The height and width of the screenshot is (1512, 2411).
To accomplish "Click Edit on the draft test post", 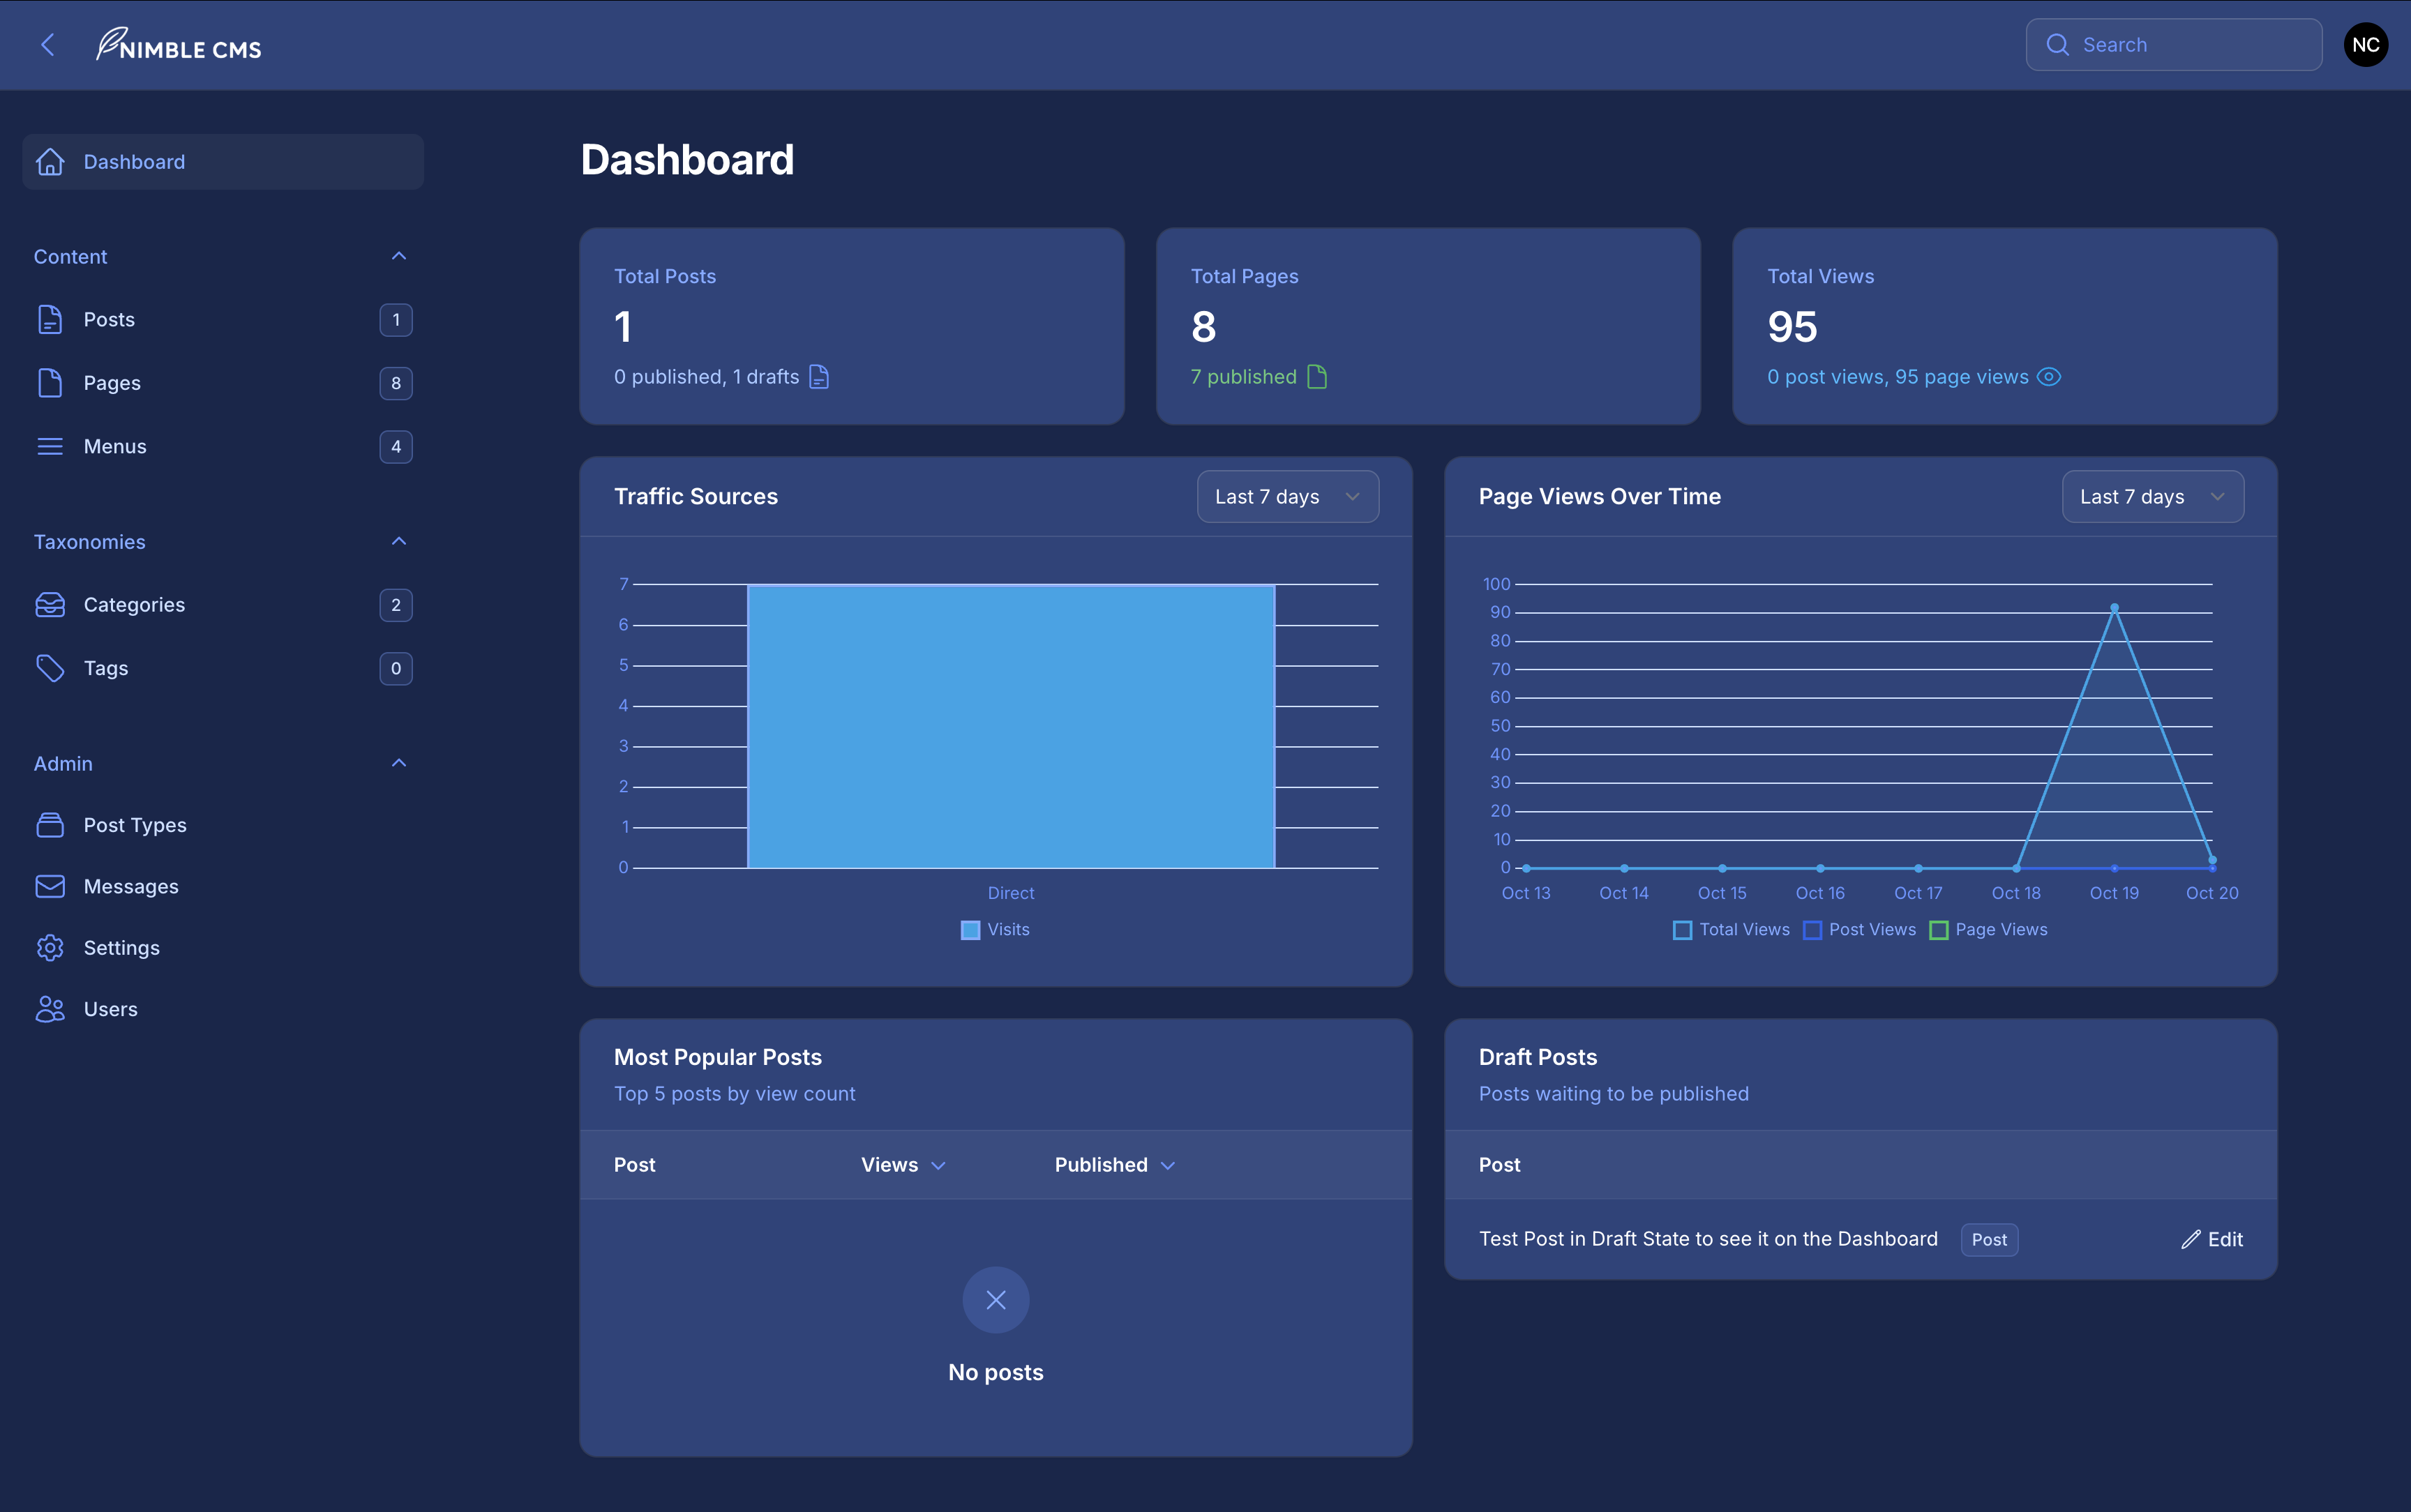I will pyautogui.click(x=2212, y=1239).
